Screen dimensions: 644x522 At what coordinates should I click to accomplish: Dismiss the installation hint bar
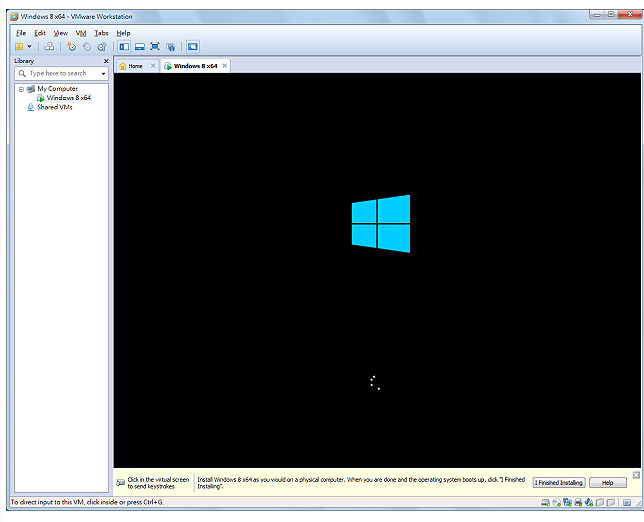(x=636, y=475)
